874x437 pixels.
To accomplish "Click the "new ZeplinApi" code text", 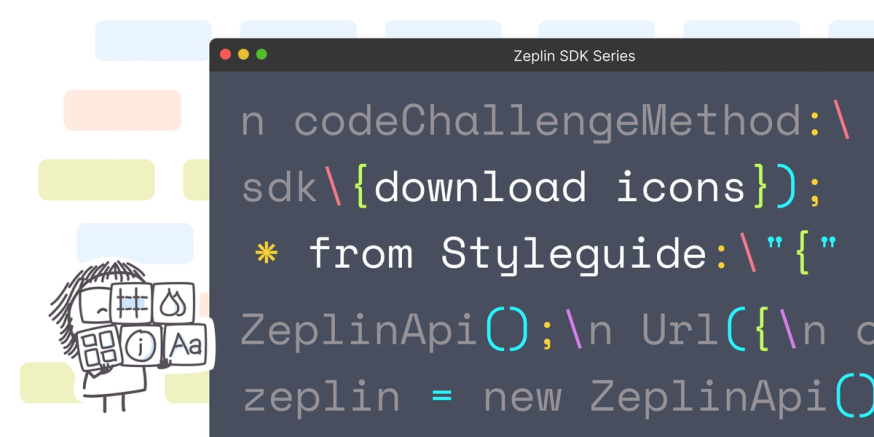I will point(655,396).
